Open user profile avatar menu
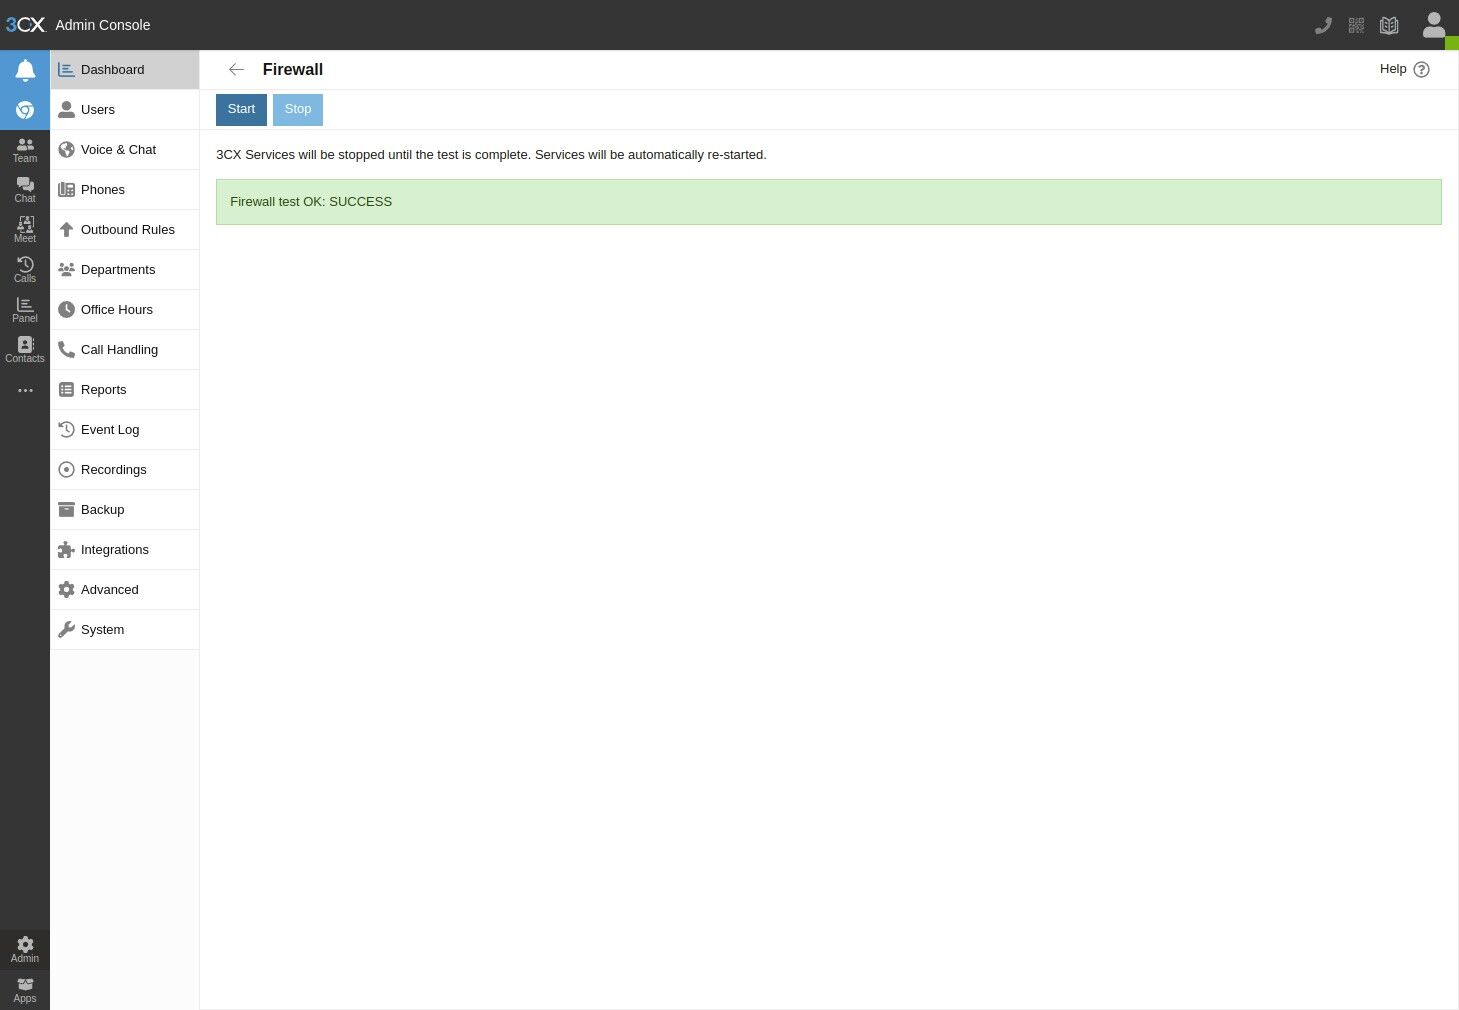The image size is (1459, 1010). 1434,25
